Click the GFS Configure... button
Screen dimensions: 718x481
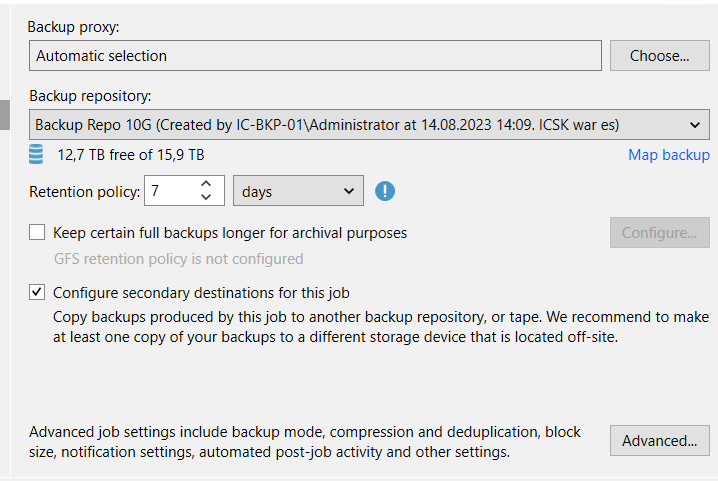659,233
